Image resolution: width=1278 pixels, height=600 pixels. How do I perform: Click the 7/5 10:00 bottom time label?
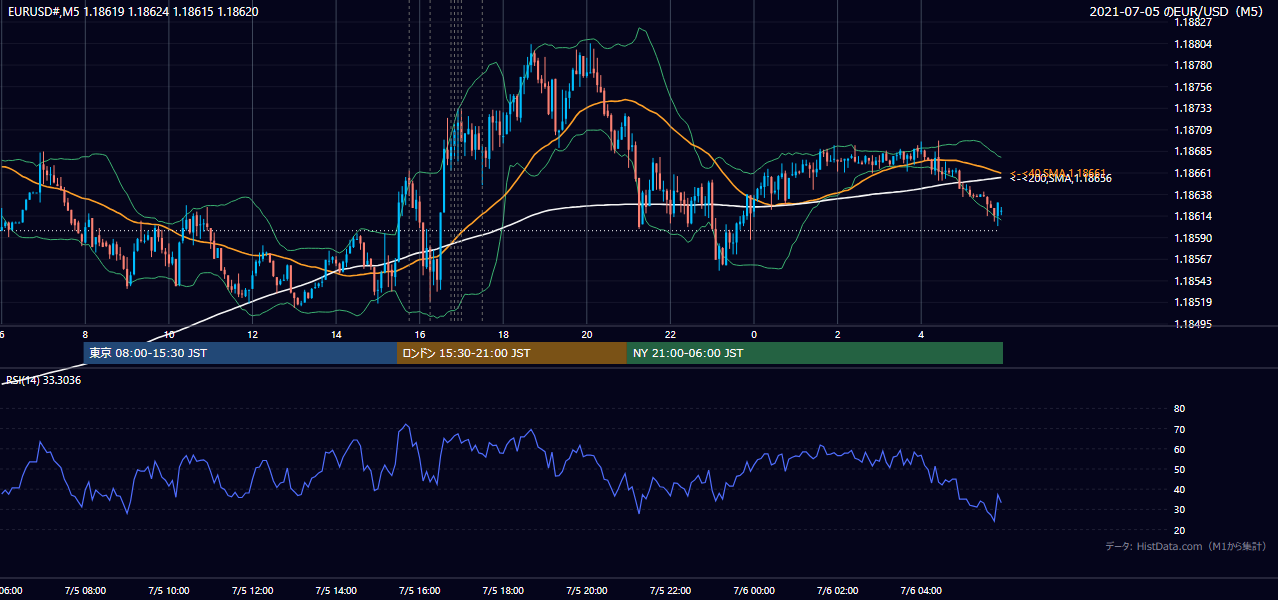tap(169, 591)
